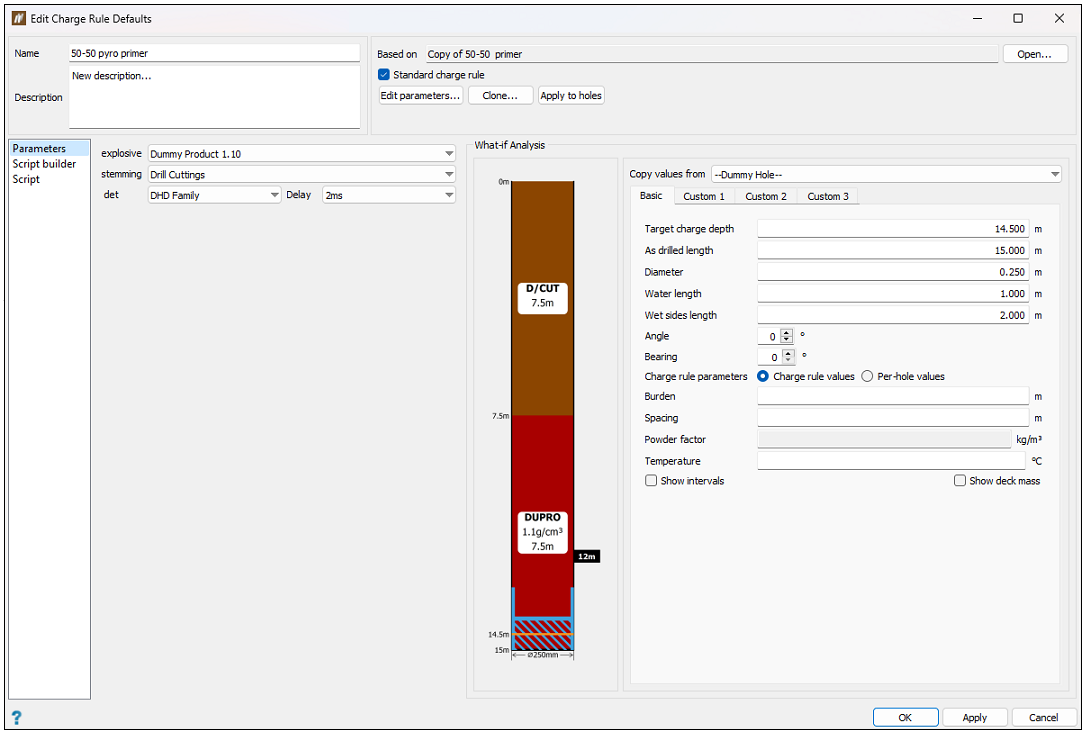The height and width of the screenshot is (735, 1085).
Task: Click the blue help question mark icon
Action: click(x=16, y=717)
